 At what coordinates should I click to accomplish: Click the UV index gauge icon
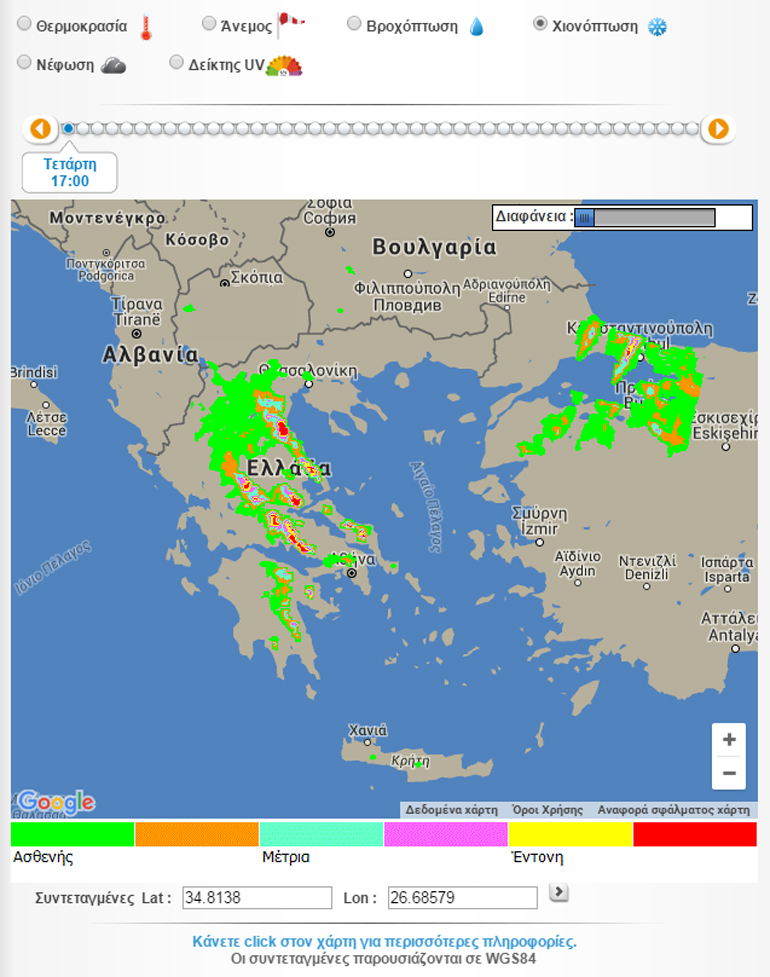[283, 66]
